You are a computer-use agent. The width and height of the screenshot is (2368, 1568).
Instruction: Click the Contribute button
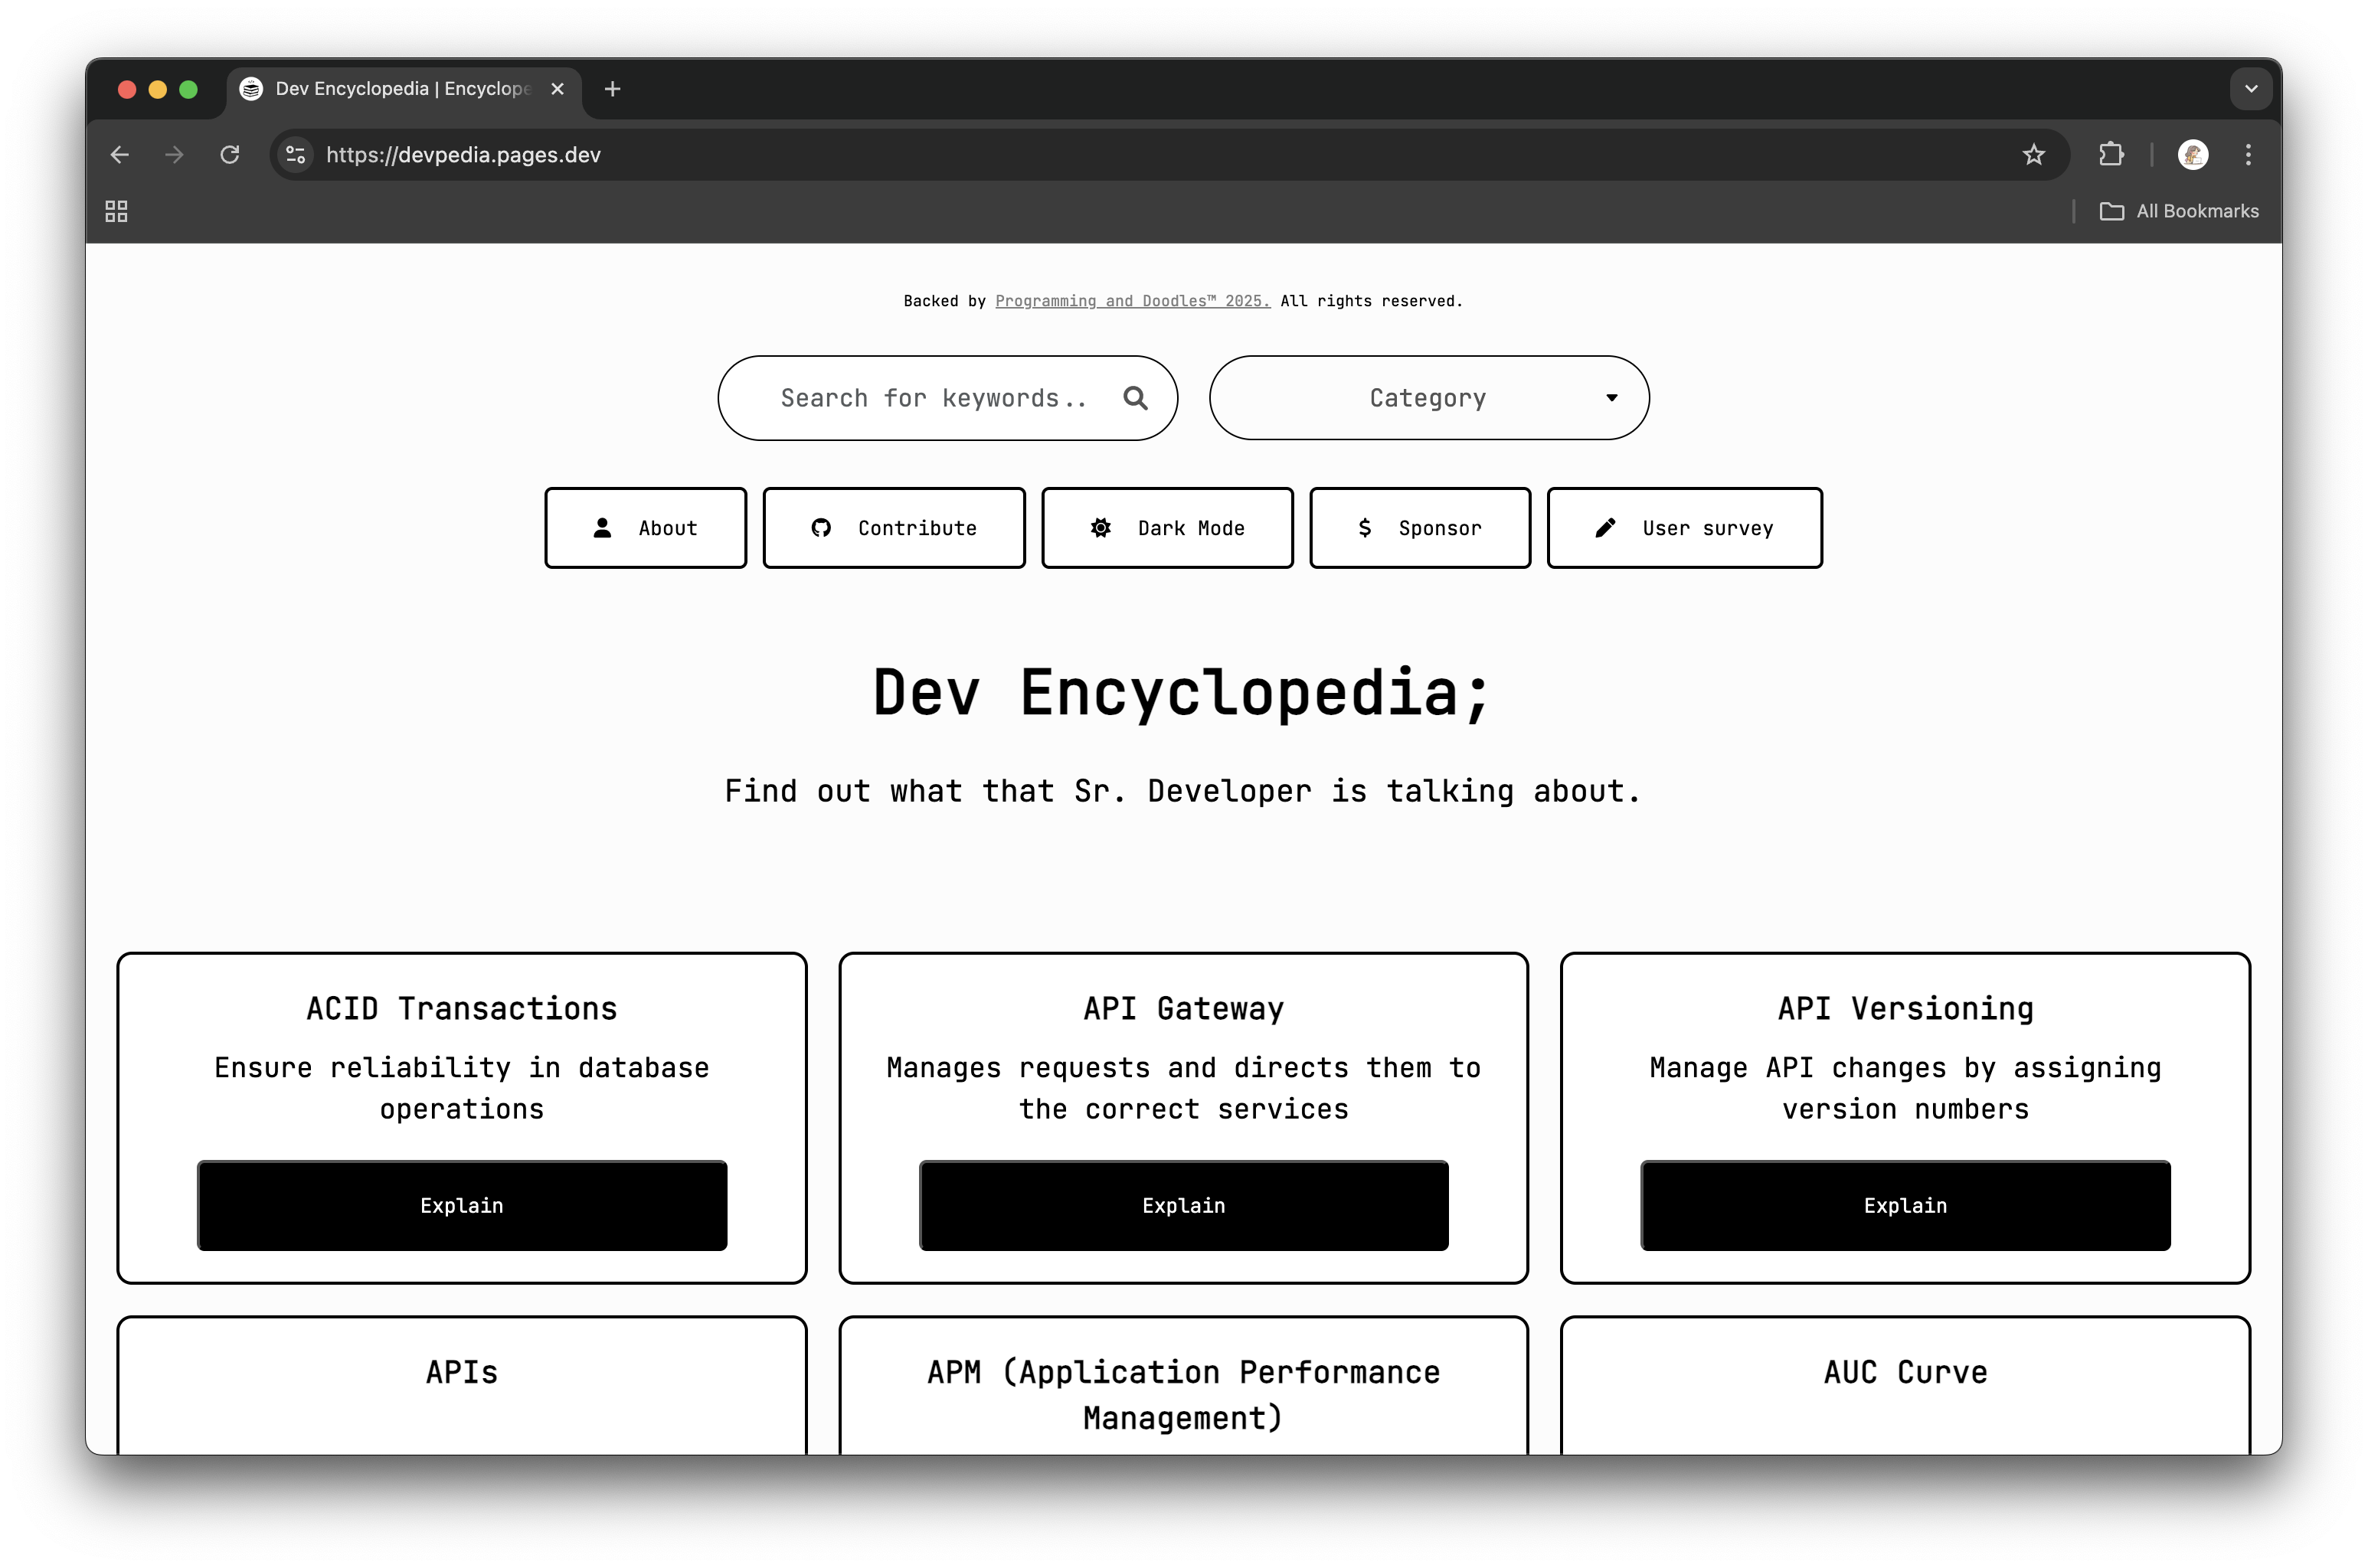point(894,528)
